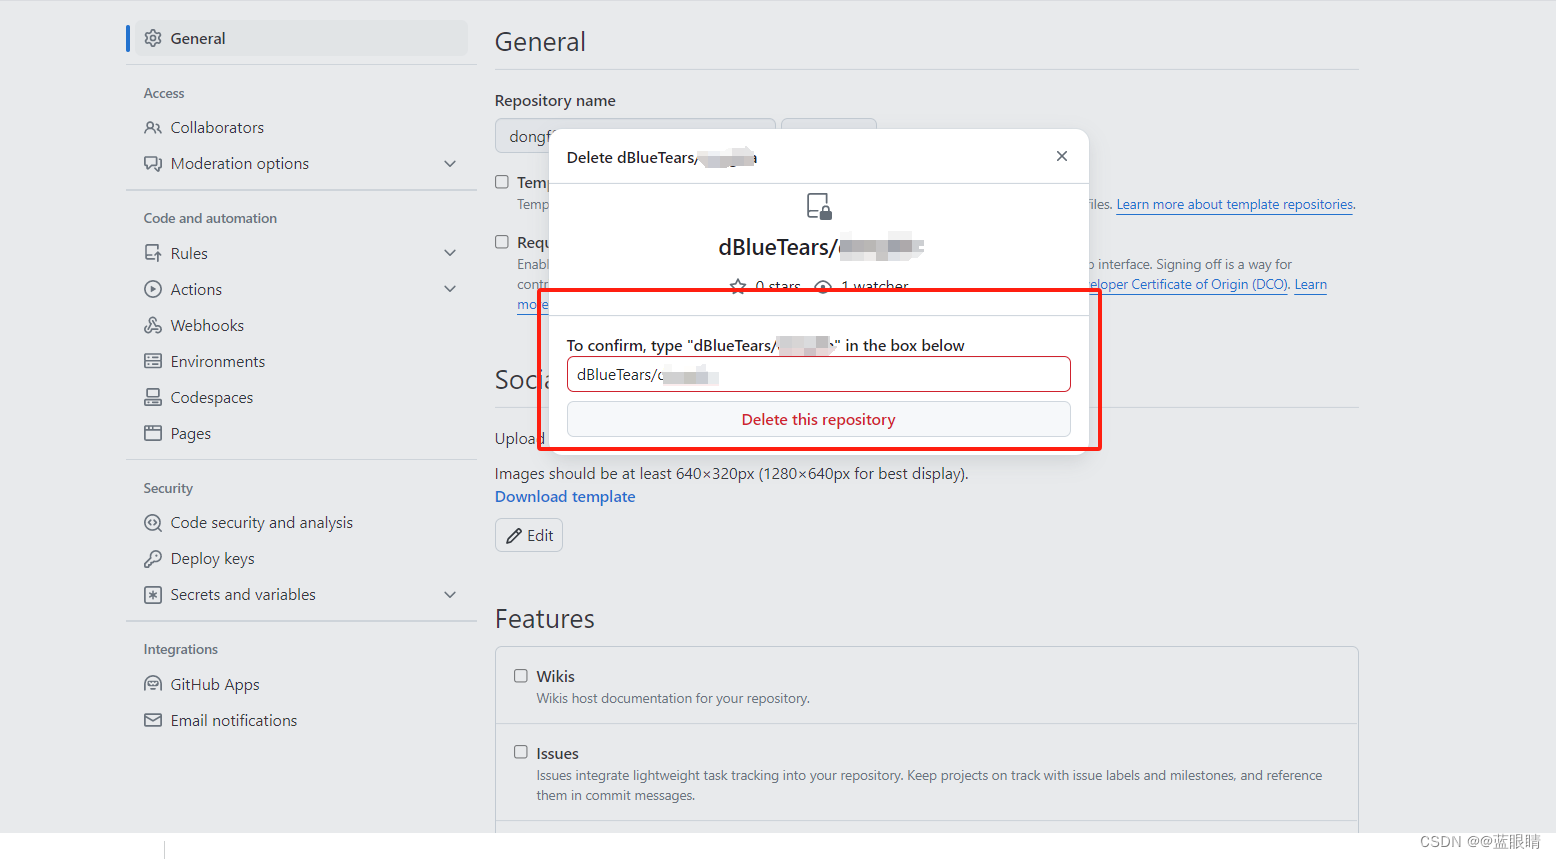This screenshot has width=1556, height=859.
Task: Open Learn more about template repositories link
Action: (1235, 204)
